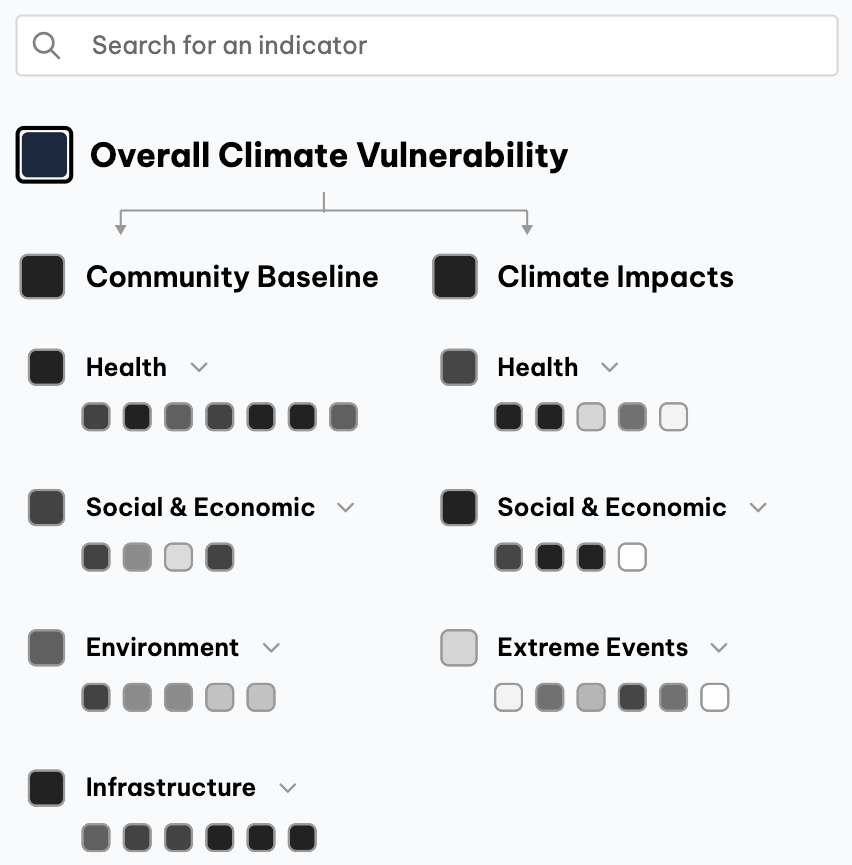Click the search magnifier icon
The height and width of the screenshot is (865, 852).
coord(46,45)
